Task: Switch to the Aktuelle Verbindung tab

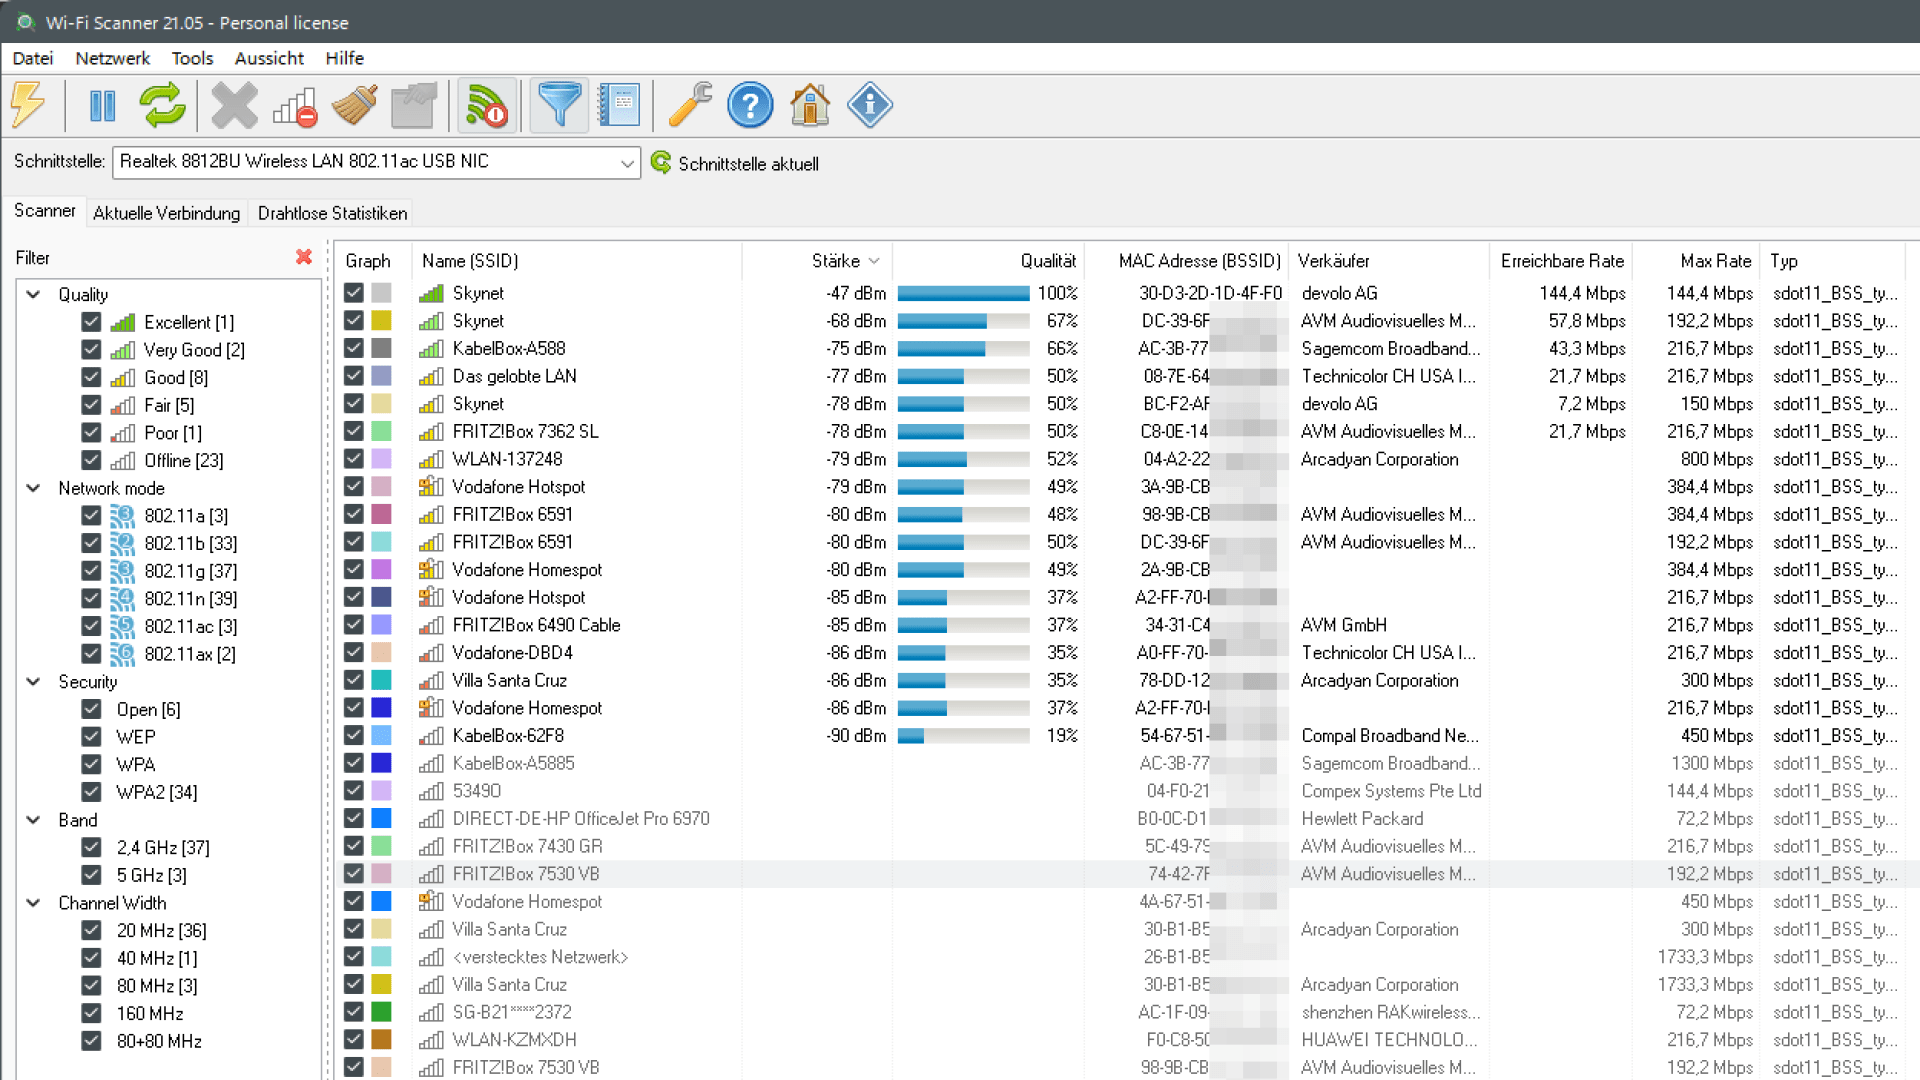Action: [x=167, y=213]
